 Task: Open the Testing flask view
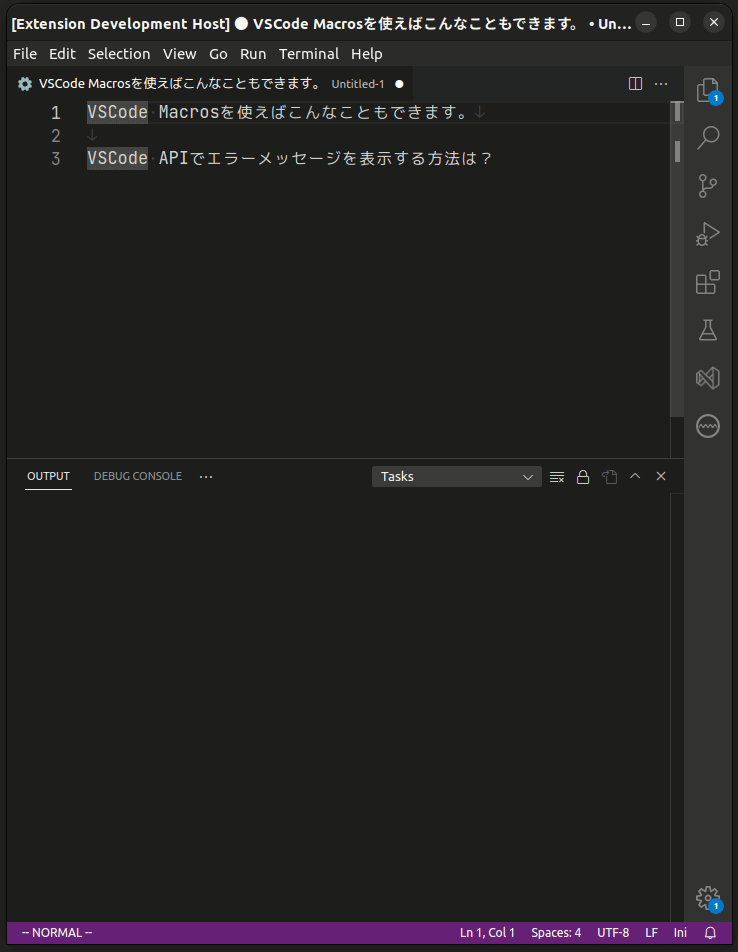coord(708,330)
